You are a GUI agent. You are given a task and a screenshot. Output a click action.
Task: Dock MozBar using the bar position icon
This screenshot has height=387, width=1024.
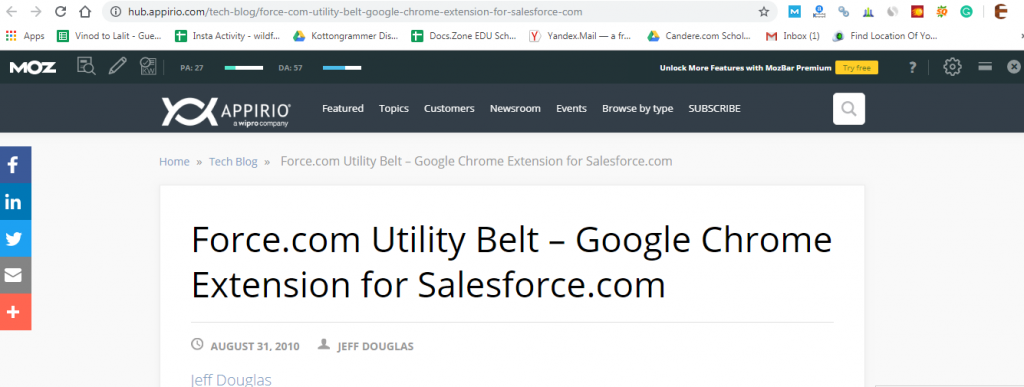point(985,66)
